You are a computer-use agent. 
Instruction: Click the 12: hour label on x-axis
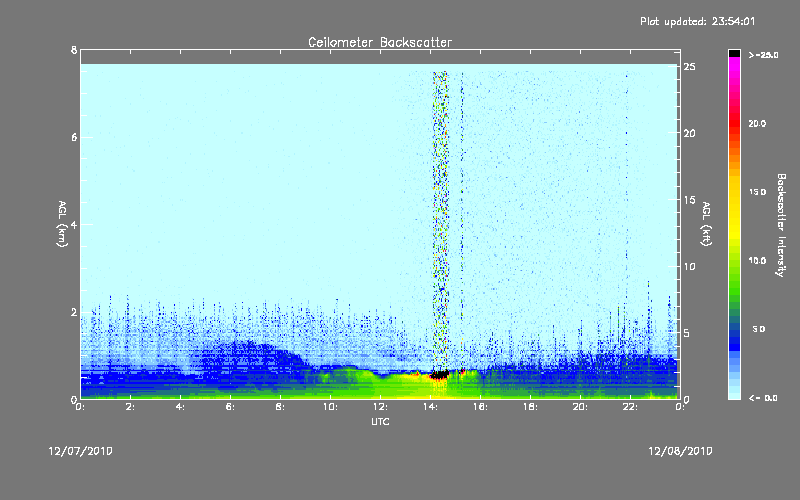point(380,407)
